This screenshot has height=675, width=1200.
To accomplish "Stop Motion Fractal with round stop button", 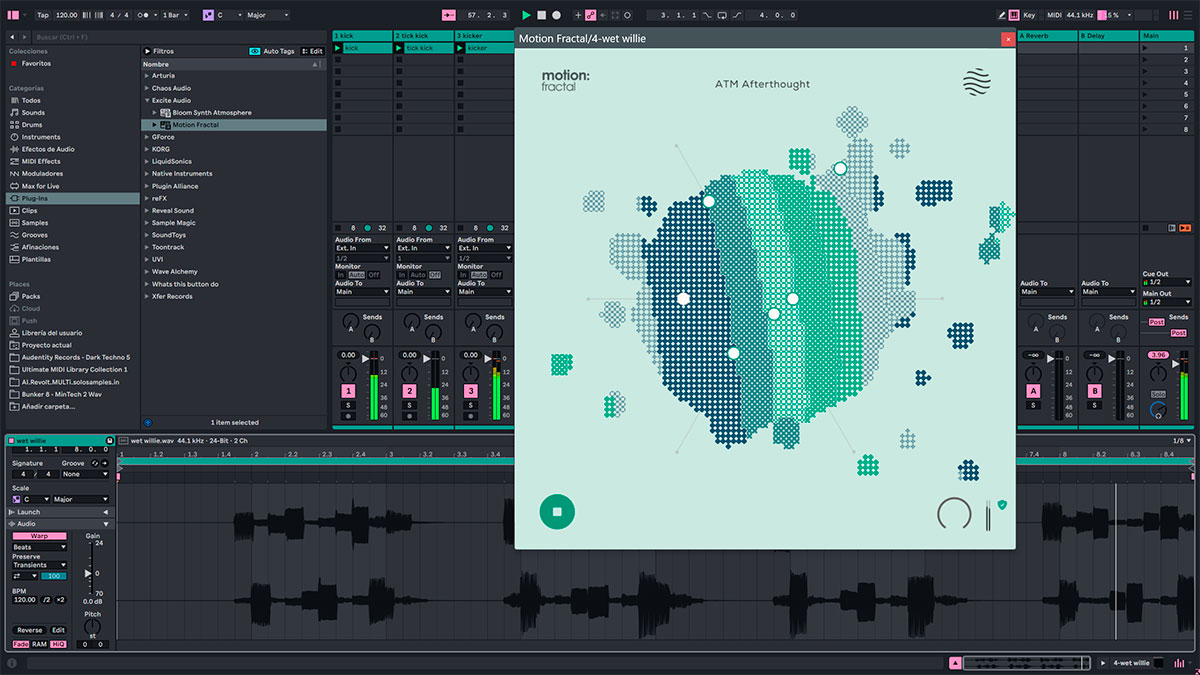I will tap(557, 511).
